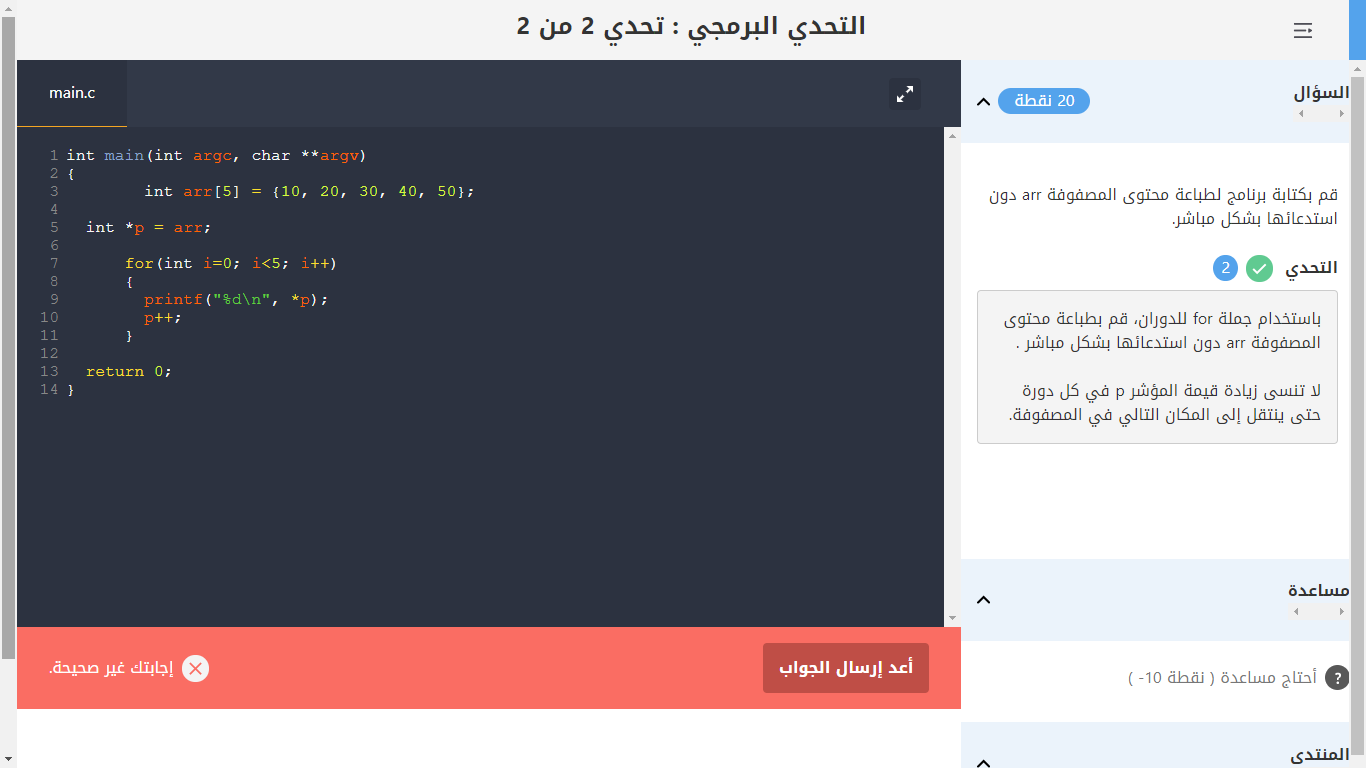Place cursor on the printf code line
Image resolution: width=1366 pixels, height=768 pixels.
point(236,299)
